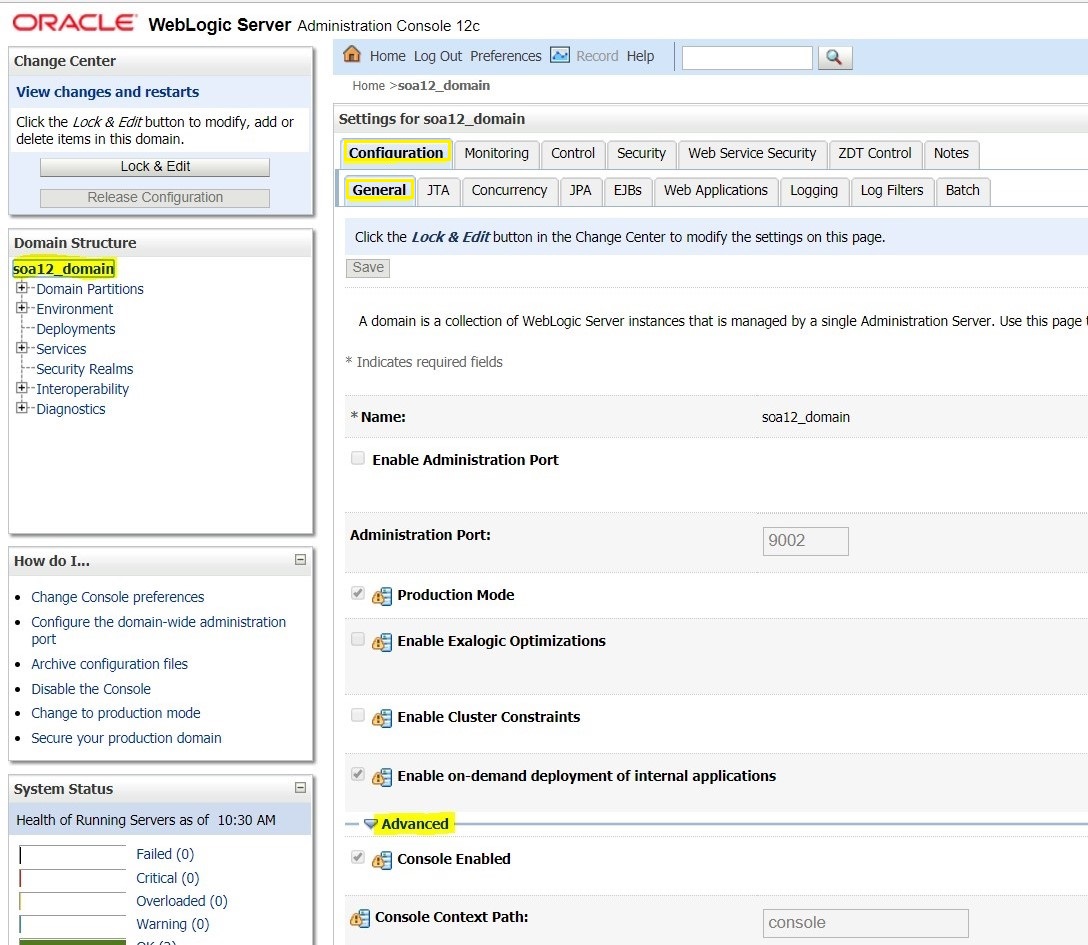Click the icon beside Console Enabled

point(381,860)
